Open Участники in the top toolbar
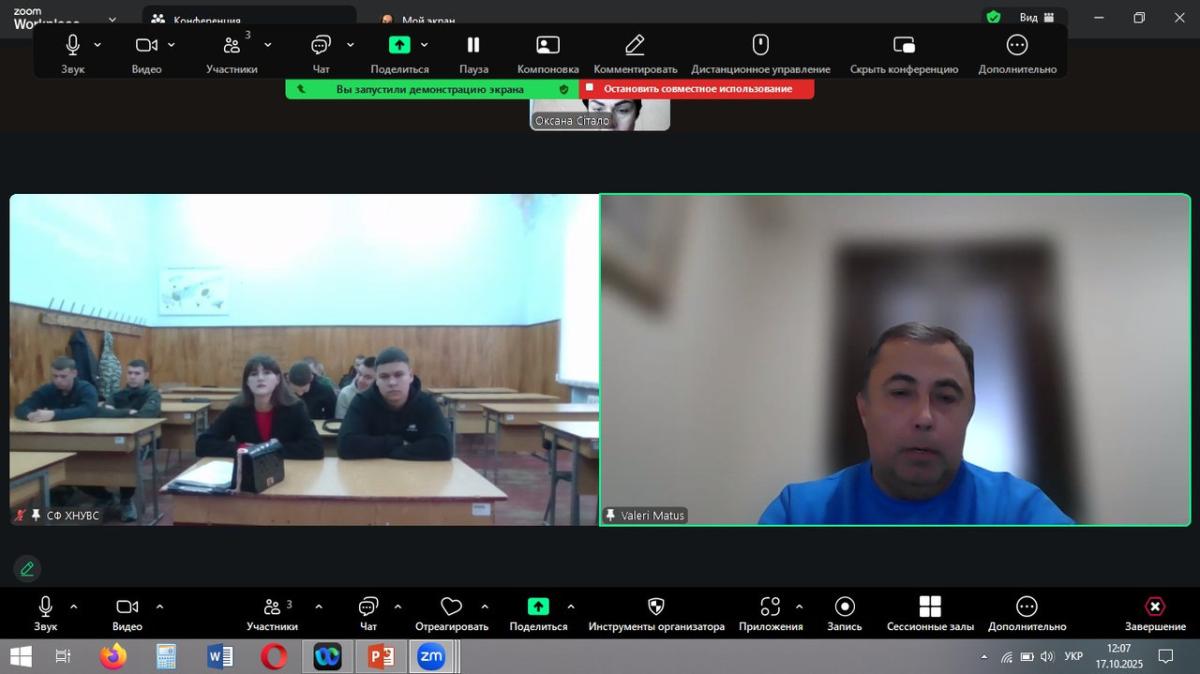Screen dimensions: 1200x674 [x=232, y=52]
